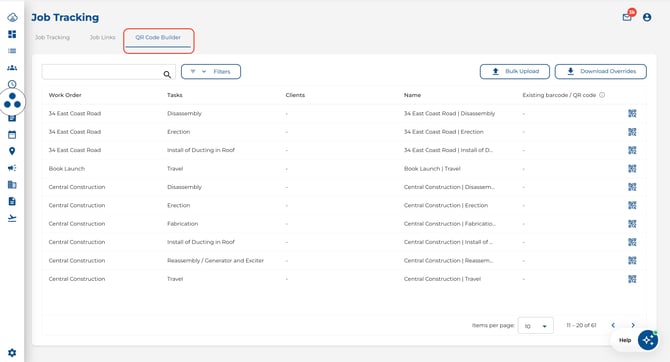This screenshot has height=362, width=670.
Task: Go to next page of results
Action: (x=633, y=325)
